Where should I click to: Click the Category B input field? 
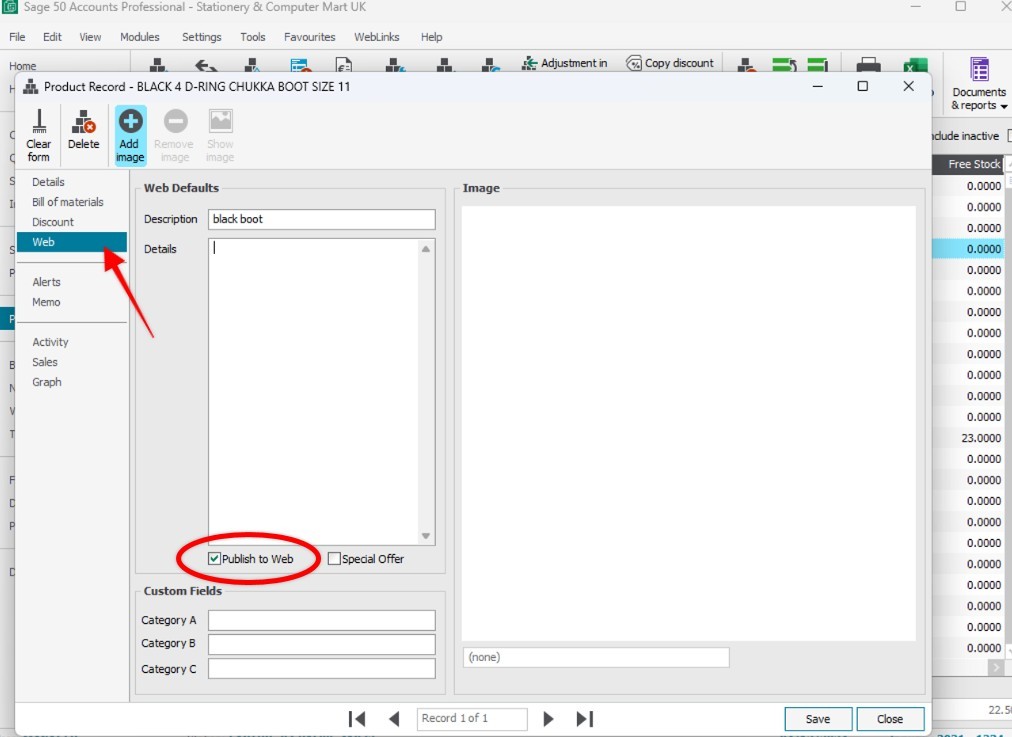pyautogui.click(x=321, y=644)
